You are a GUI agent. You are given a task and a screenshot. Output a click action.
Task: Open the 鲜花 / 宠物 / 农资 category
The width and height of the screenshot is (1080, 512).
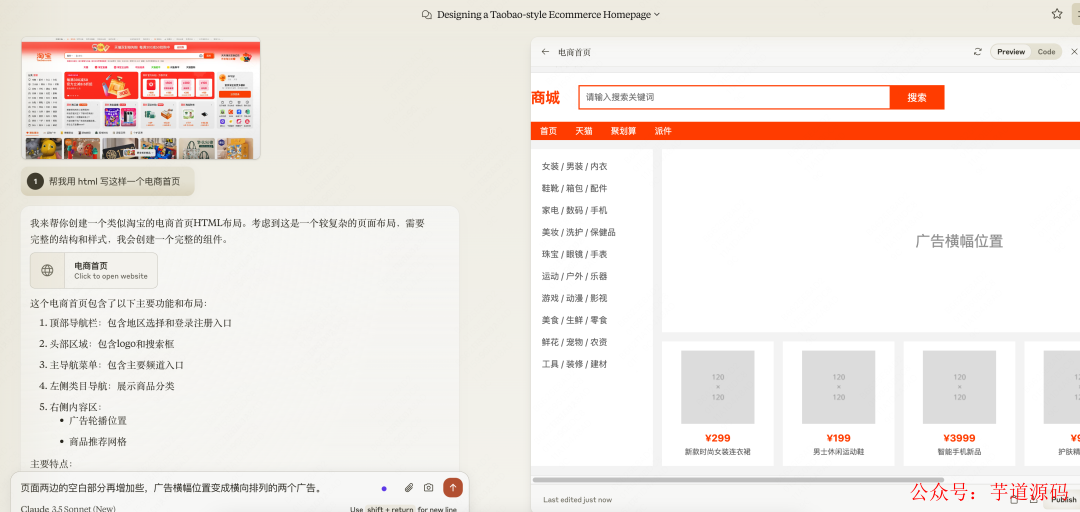574,342
